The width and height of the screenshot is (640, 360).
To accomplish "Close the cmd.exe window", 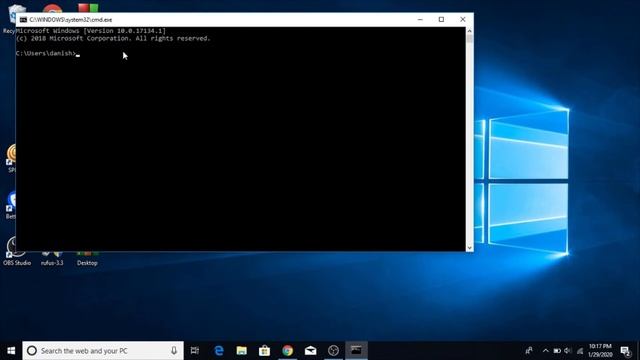I will tap(462, 20).
